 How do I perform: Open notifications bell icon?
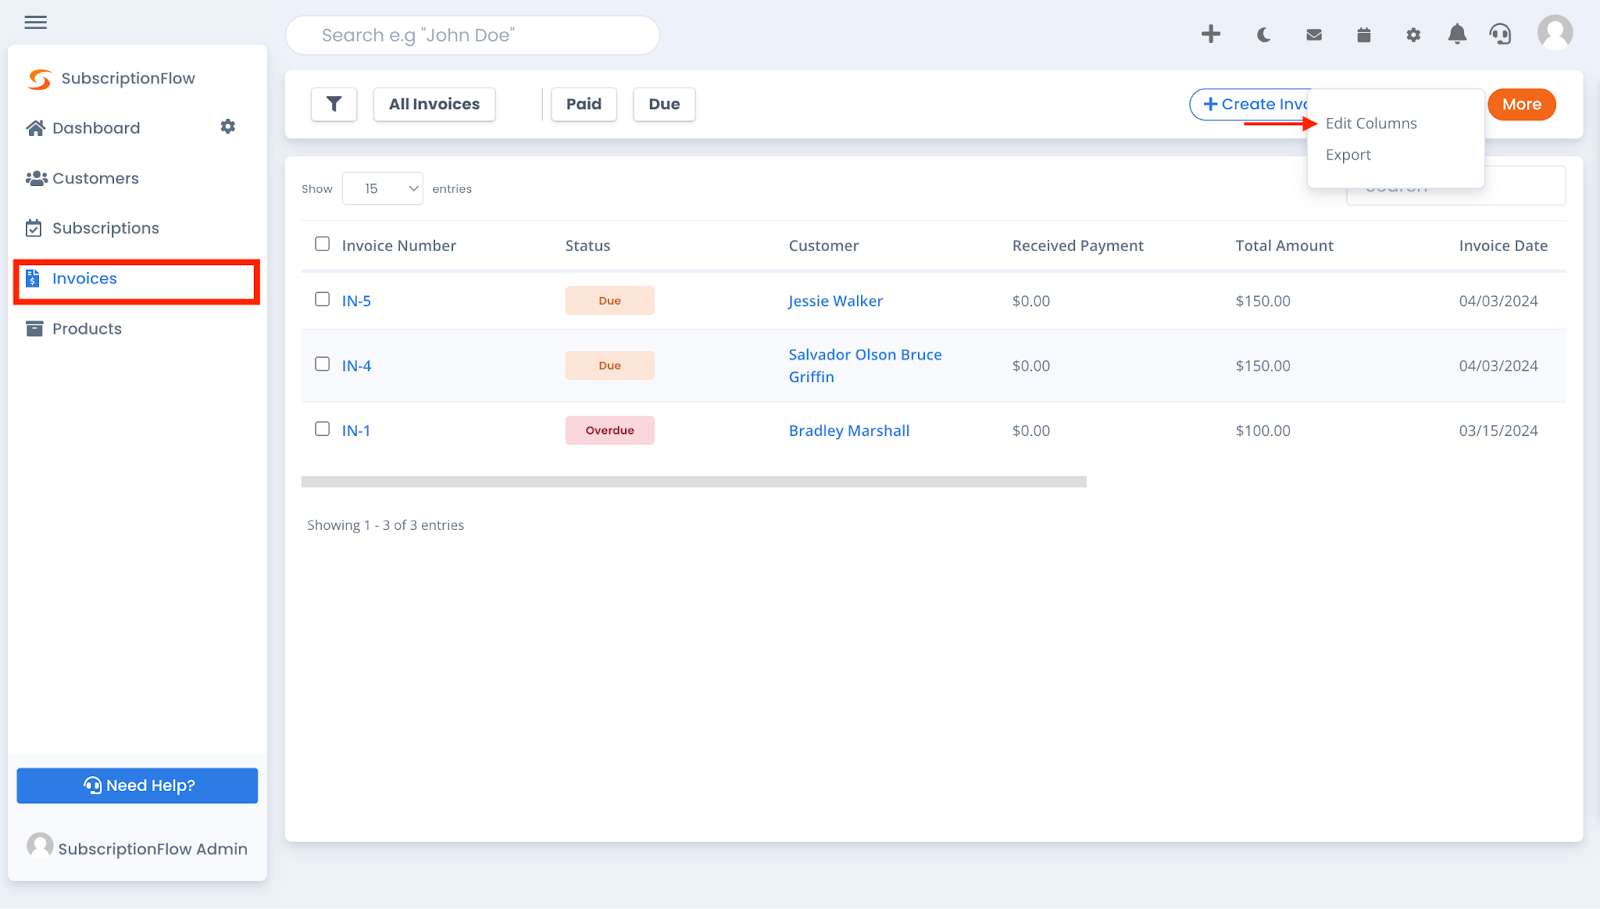click(x=1457, y=34)
